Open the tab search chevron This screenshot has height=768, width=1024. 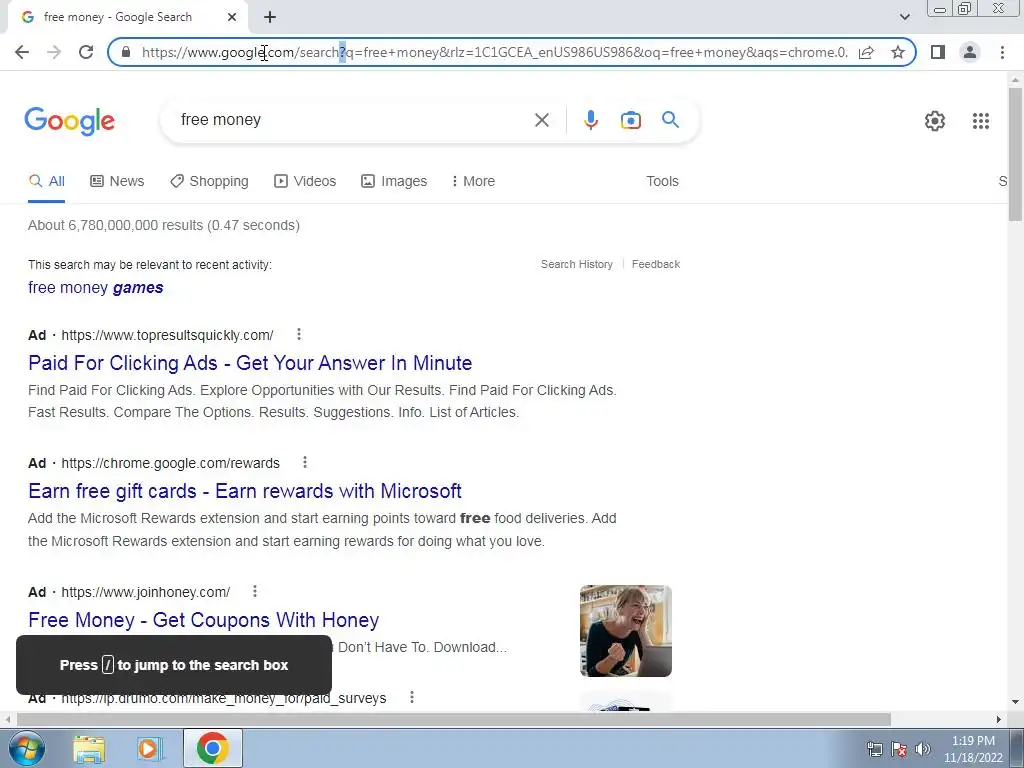click(x=904, y=17)
